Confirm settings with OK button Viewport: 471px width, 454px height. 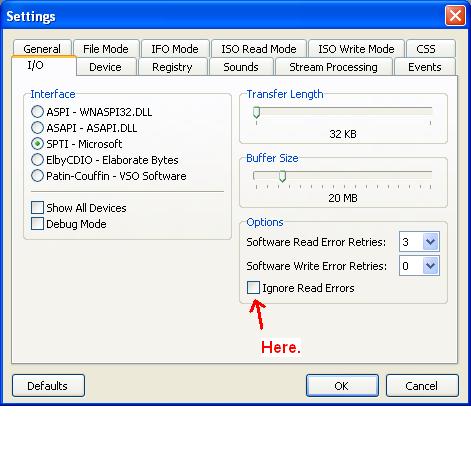(342, 386)
